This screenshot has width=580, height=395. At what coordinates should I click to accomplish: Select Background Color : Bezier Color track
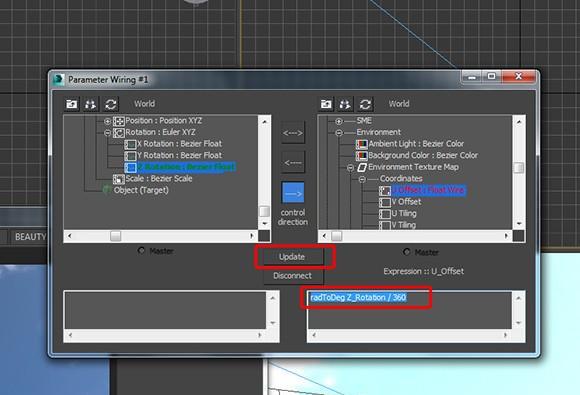point(417,155)
